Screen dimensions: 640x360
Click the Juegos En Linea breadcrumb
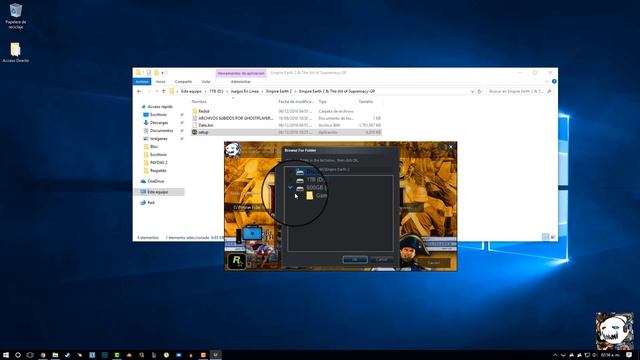coord(244,91)
